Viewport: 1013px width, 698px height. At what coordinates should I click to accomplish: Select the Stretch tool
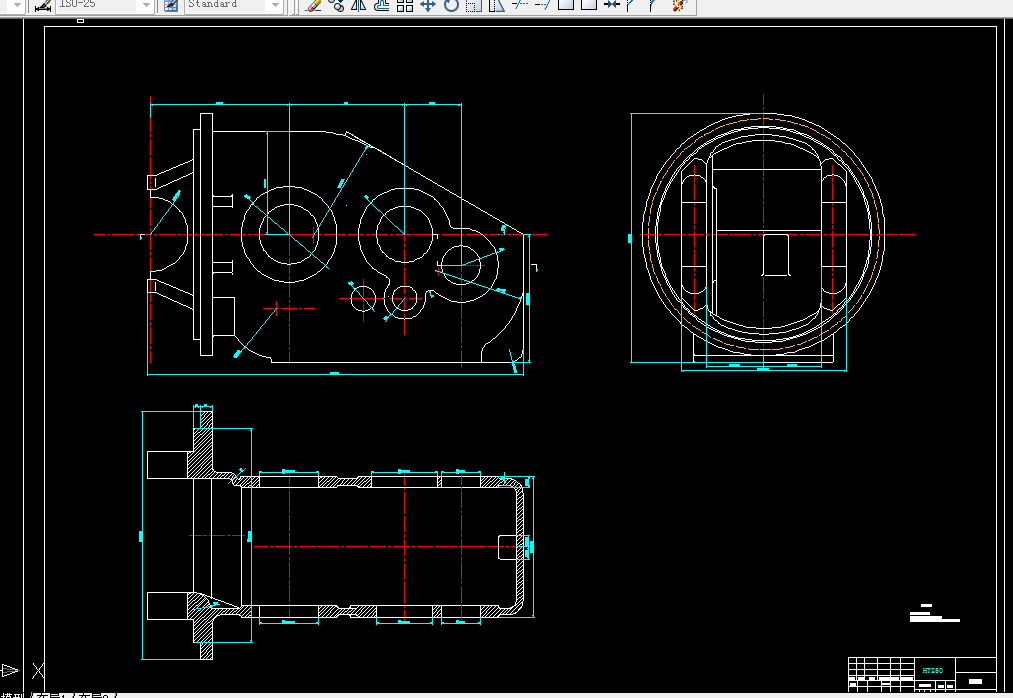(x=496, y=5)
